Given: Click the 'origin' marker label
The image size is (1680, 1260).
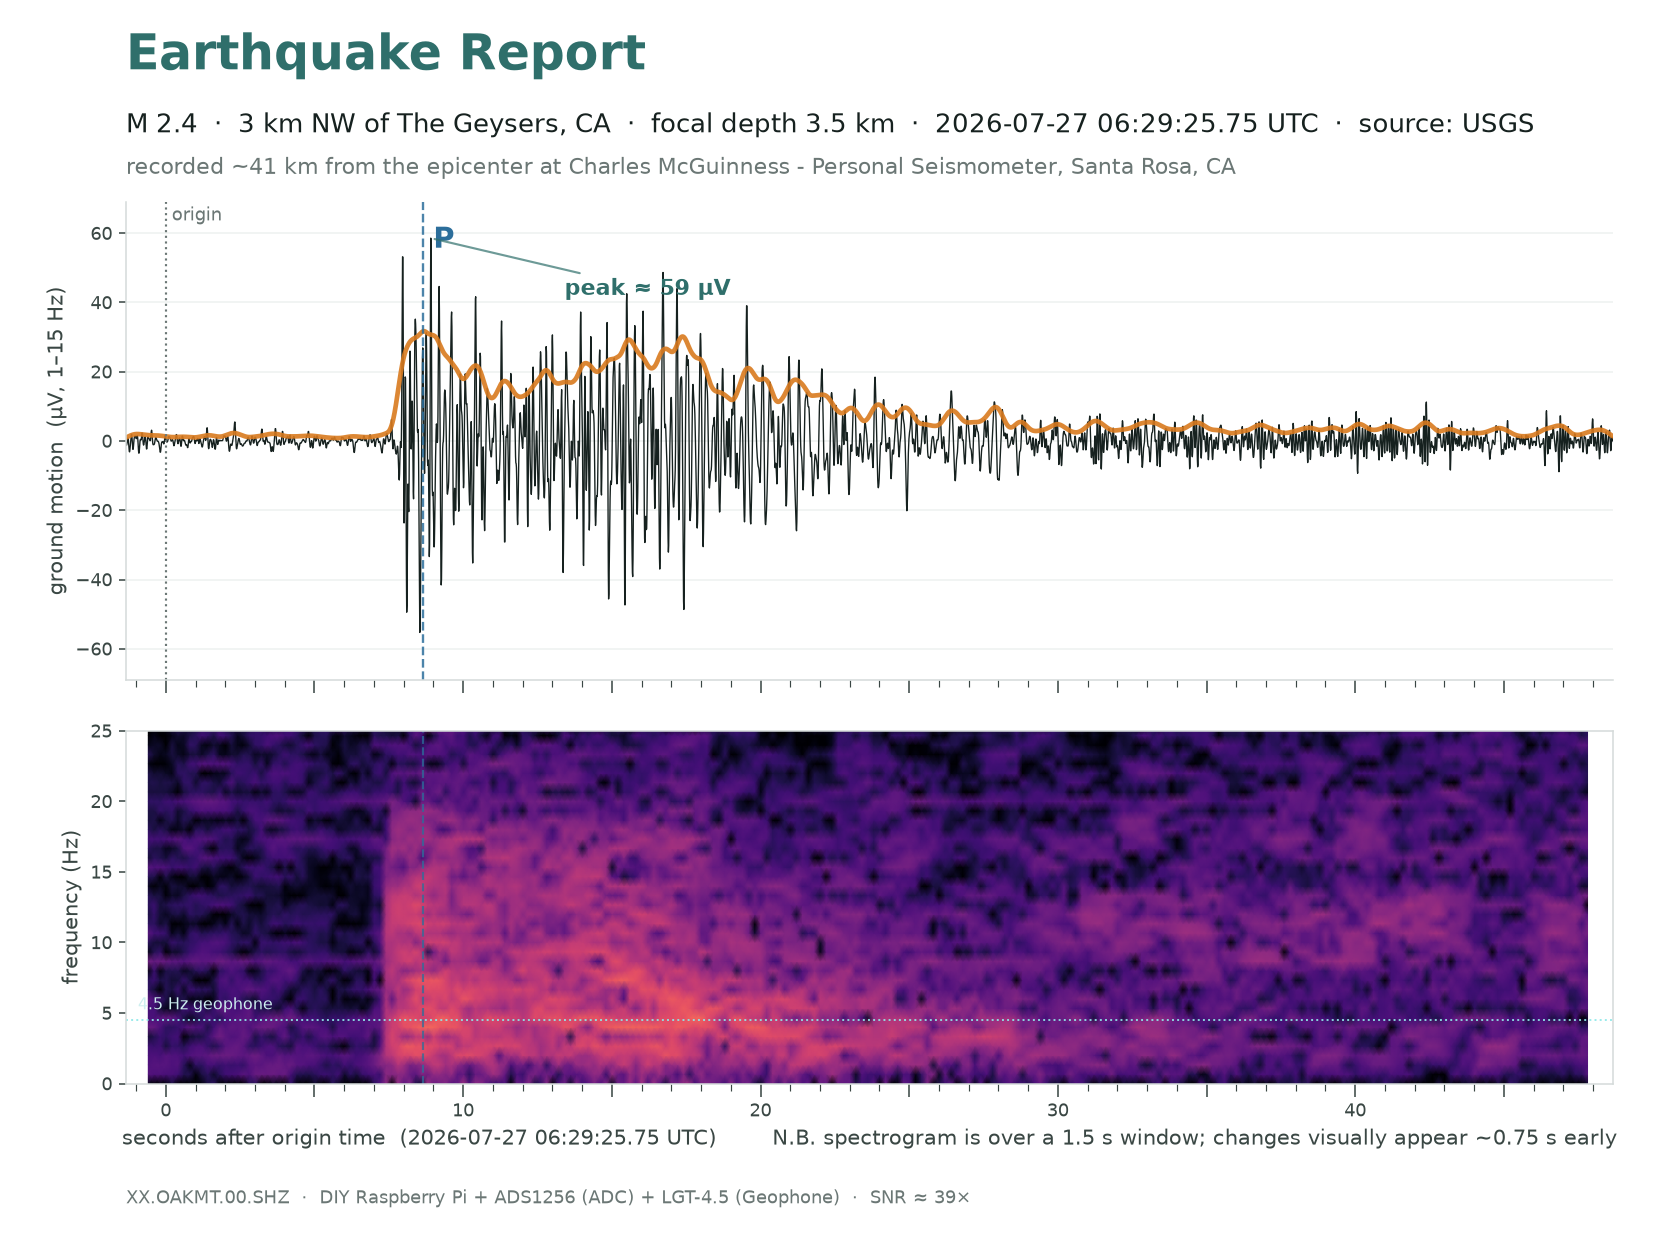Looking at the screenshot, I should point(197,215).
